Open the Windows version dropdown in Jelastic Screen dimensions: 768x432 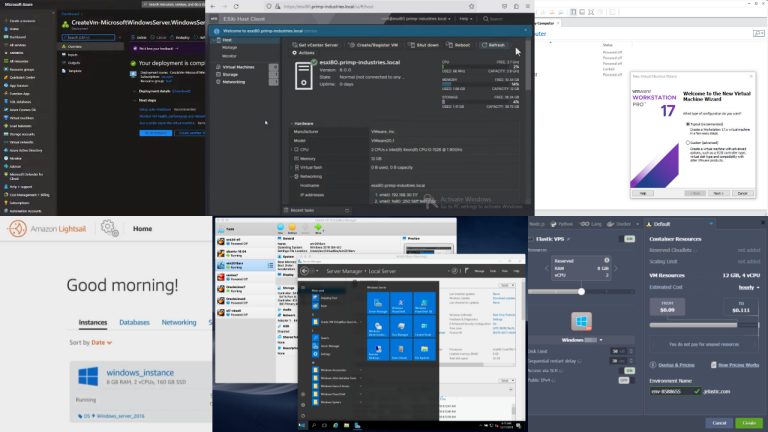coord(582,340)
